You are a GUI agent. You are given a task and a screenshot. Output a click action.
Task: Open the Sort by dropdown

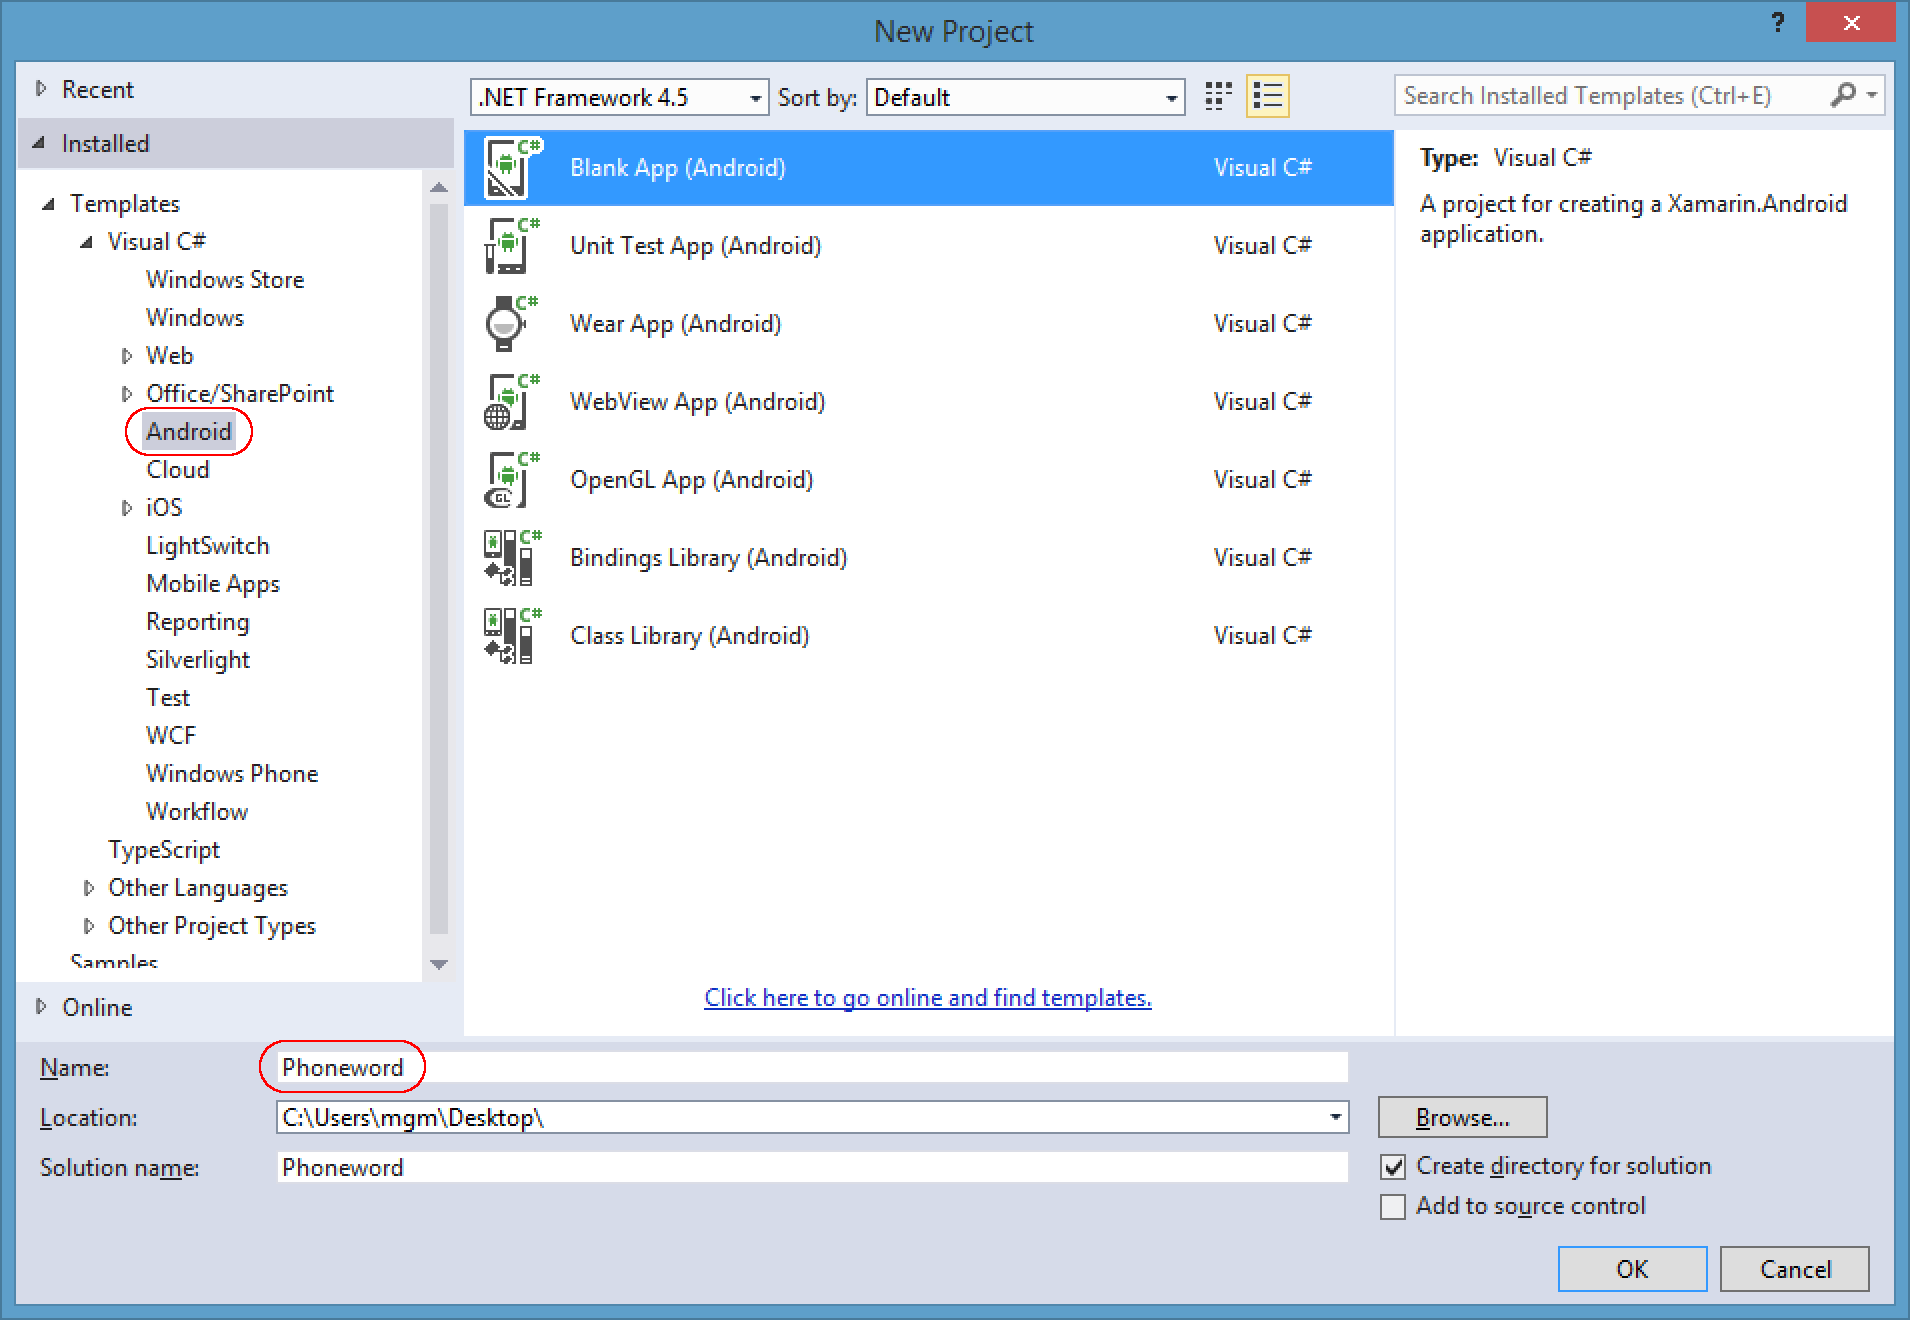point(1025,98)
